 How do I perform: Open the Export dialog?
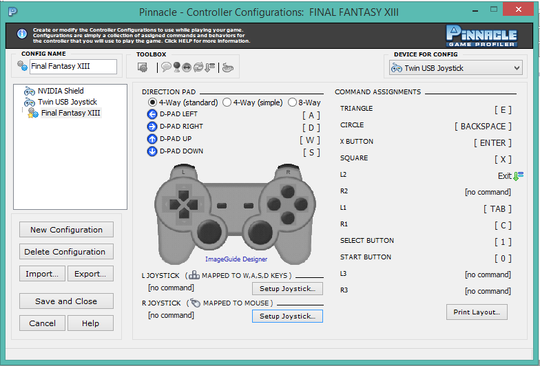pyautogui.click(x=90, y=274)
